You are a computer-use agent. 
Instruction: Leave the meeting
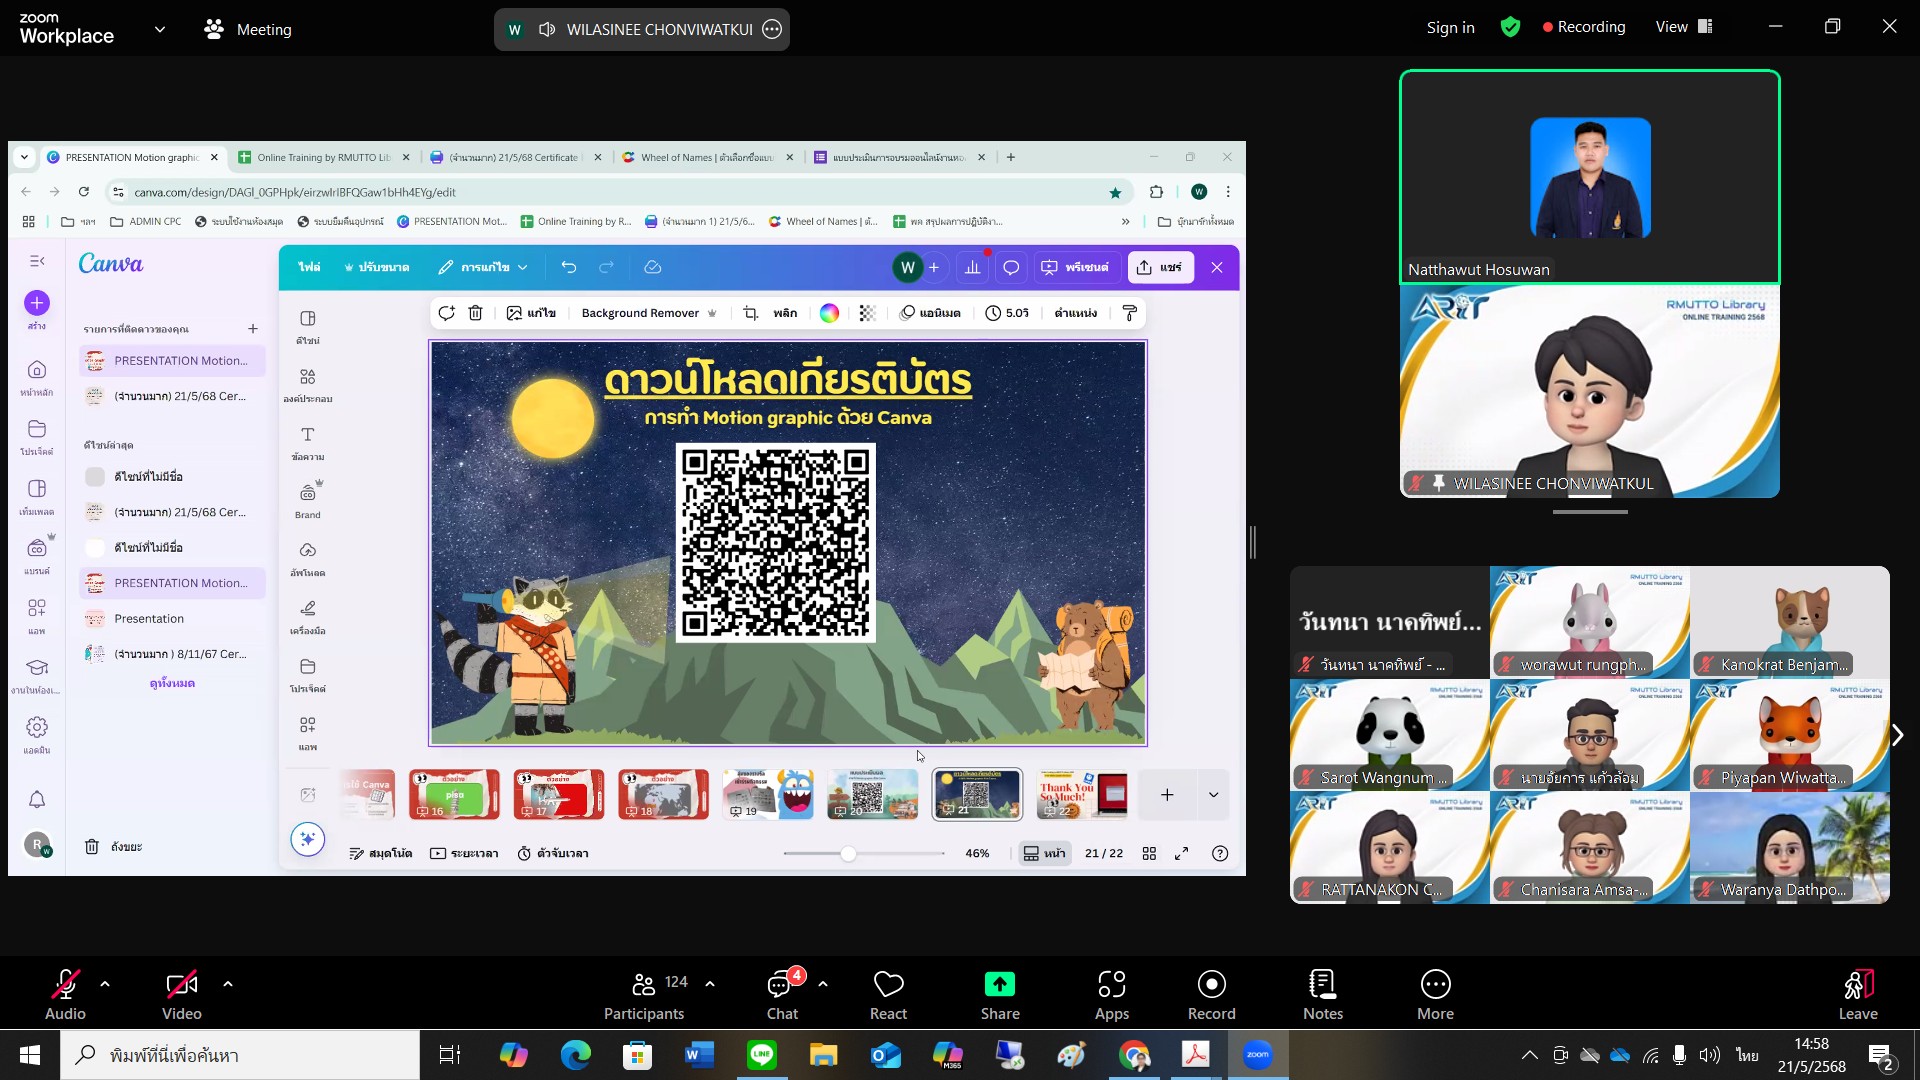point(1858,994)
